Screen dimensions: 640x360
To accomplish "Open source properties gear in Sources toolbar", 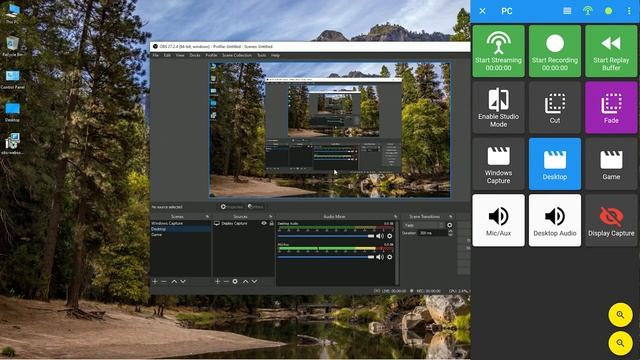I will [x=235, y=281].
